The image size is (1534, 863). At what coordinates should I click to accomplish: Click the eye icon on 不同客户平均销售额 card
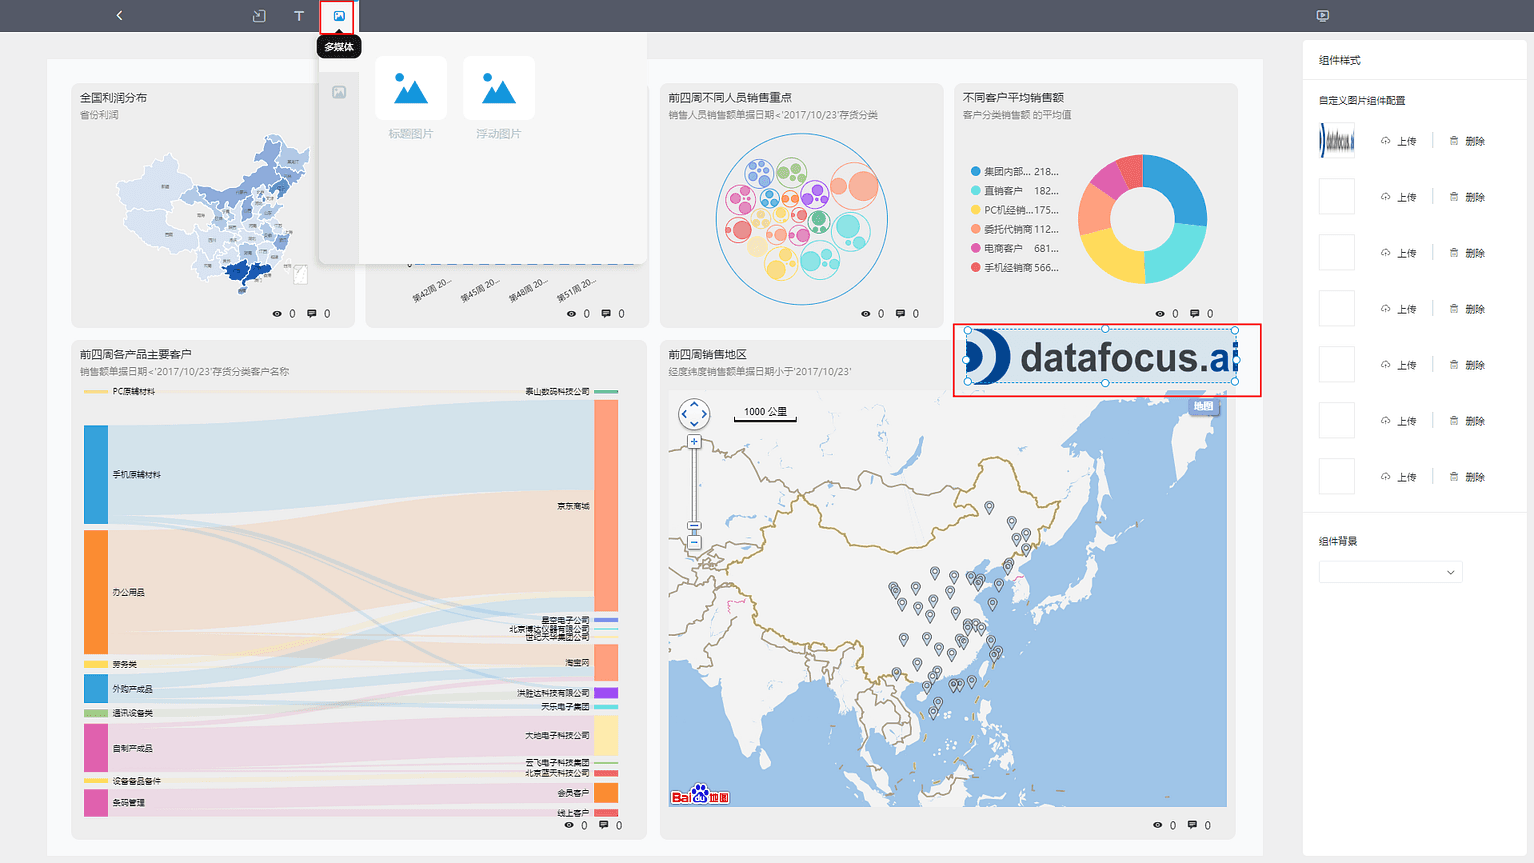[1160, 313]
